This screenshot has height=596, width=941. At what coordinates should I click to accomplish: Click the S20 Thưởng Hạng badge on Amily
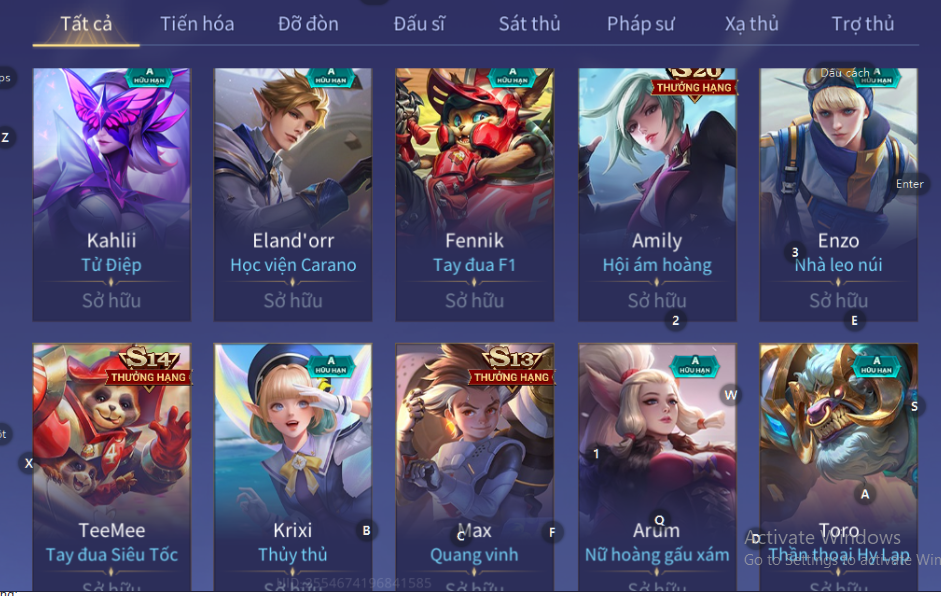(x=694, y=83)
